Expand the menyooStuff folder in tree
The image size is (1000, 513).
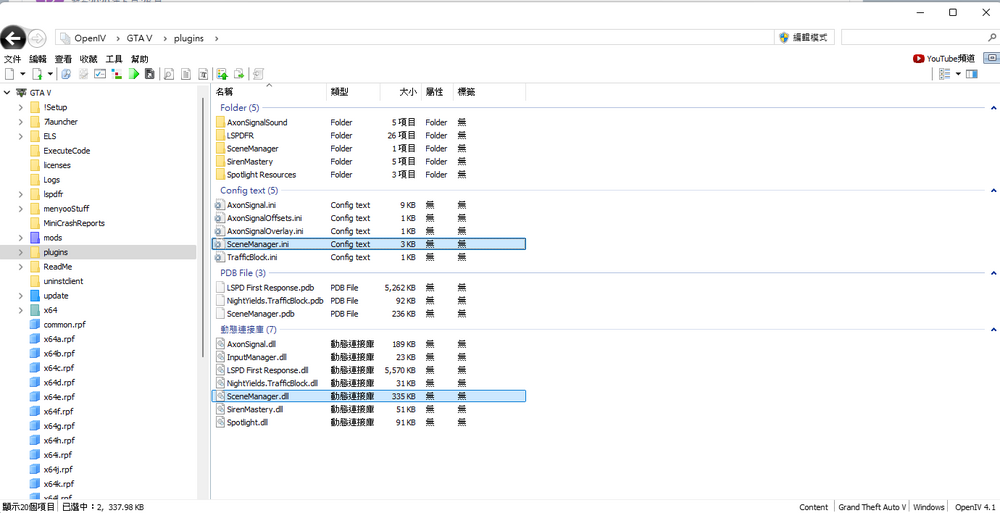pyautogui.click(x=21, y=209)
